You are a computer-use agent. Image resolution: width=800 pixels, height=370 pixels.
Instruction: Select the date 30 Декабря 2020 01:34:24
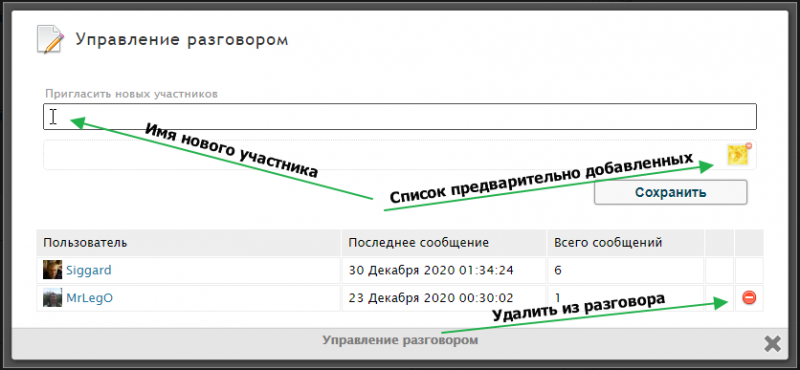431,270
